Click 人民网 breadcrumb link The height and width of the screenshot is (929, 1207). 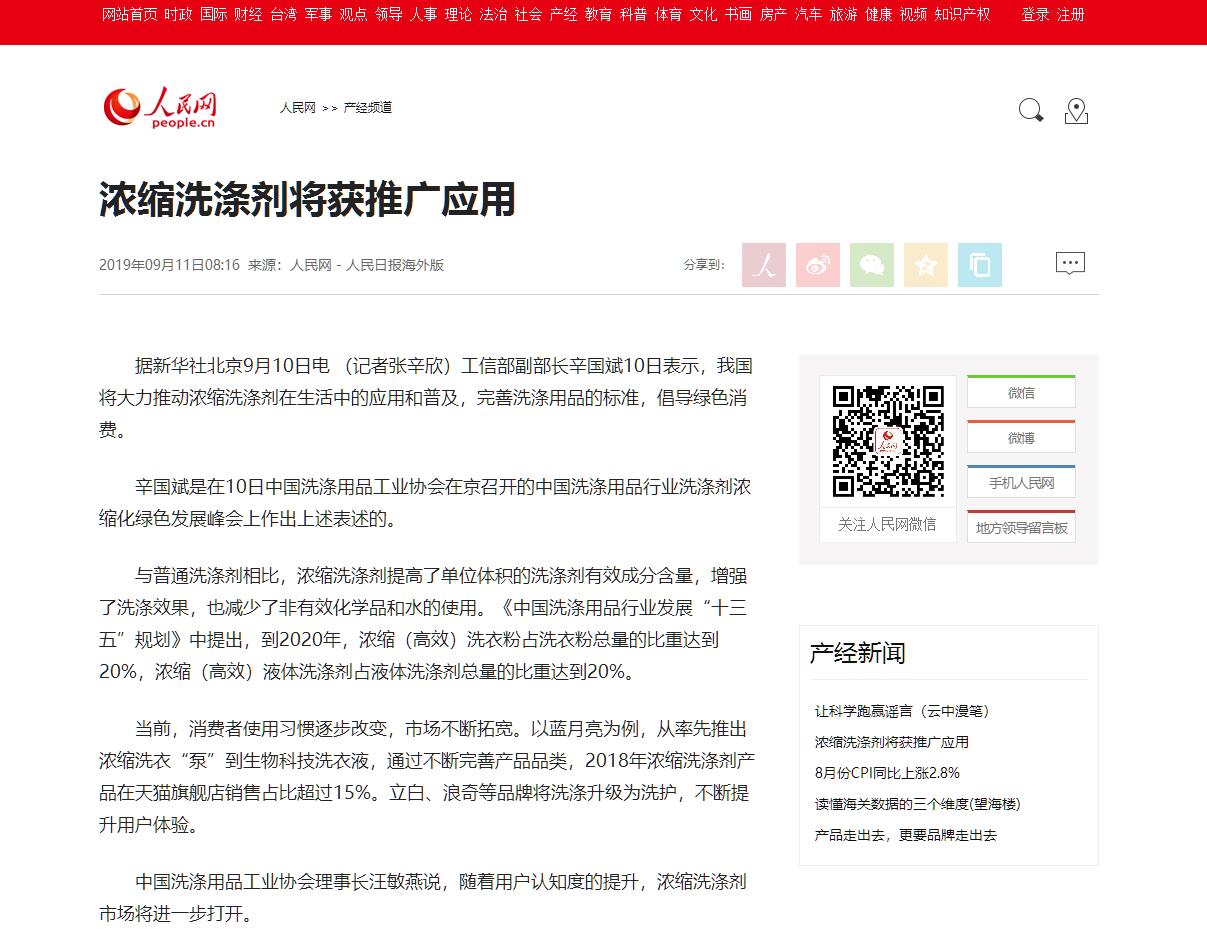[x=298, y=108]
